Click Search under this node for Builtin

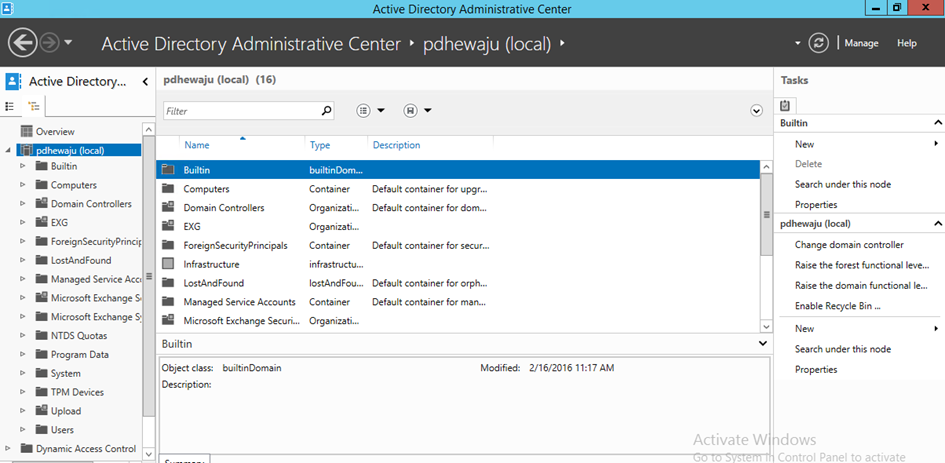click(x=843, y=184)
